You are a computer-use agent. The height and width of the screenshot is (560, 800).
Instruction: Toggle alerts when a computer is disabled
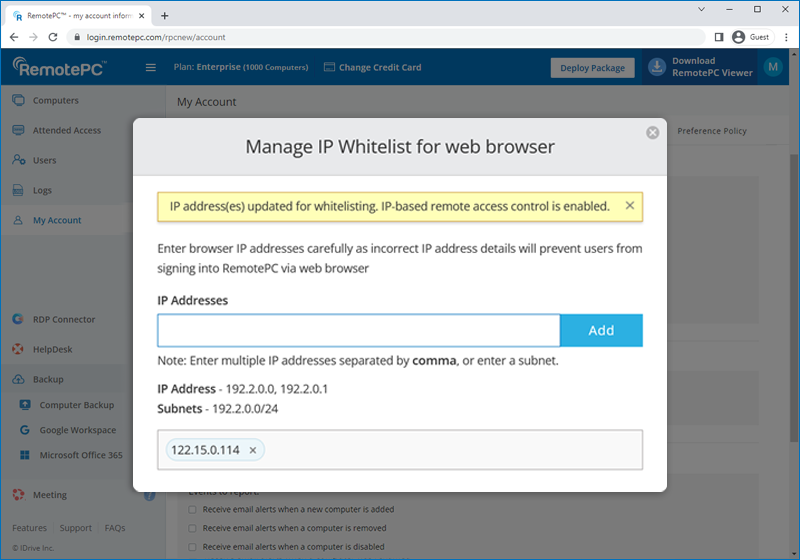click(193, 547)
